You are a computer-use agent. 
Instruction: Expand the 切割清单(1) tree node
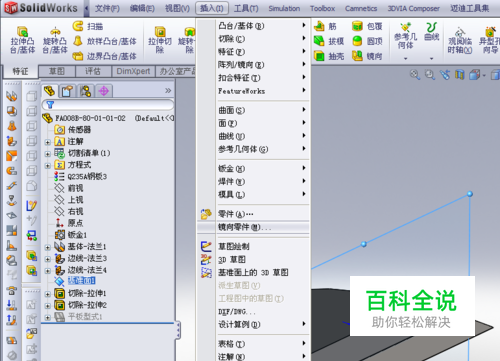point(48,154)
